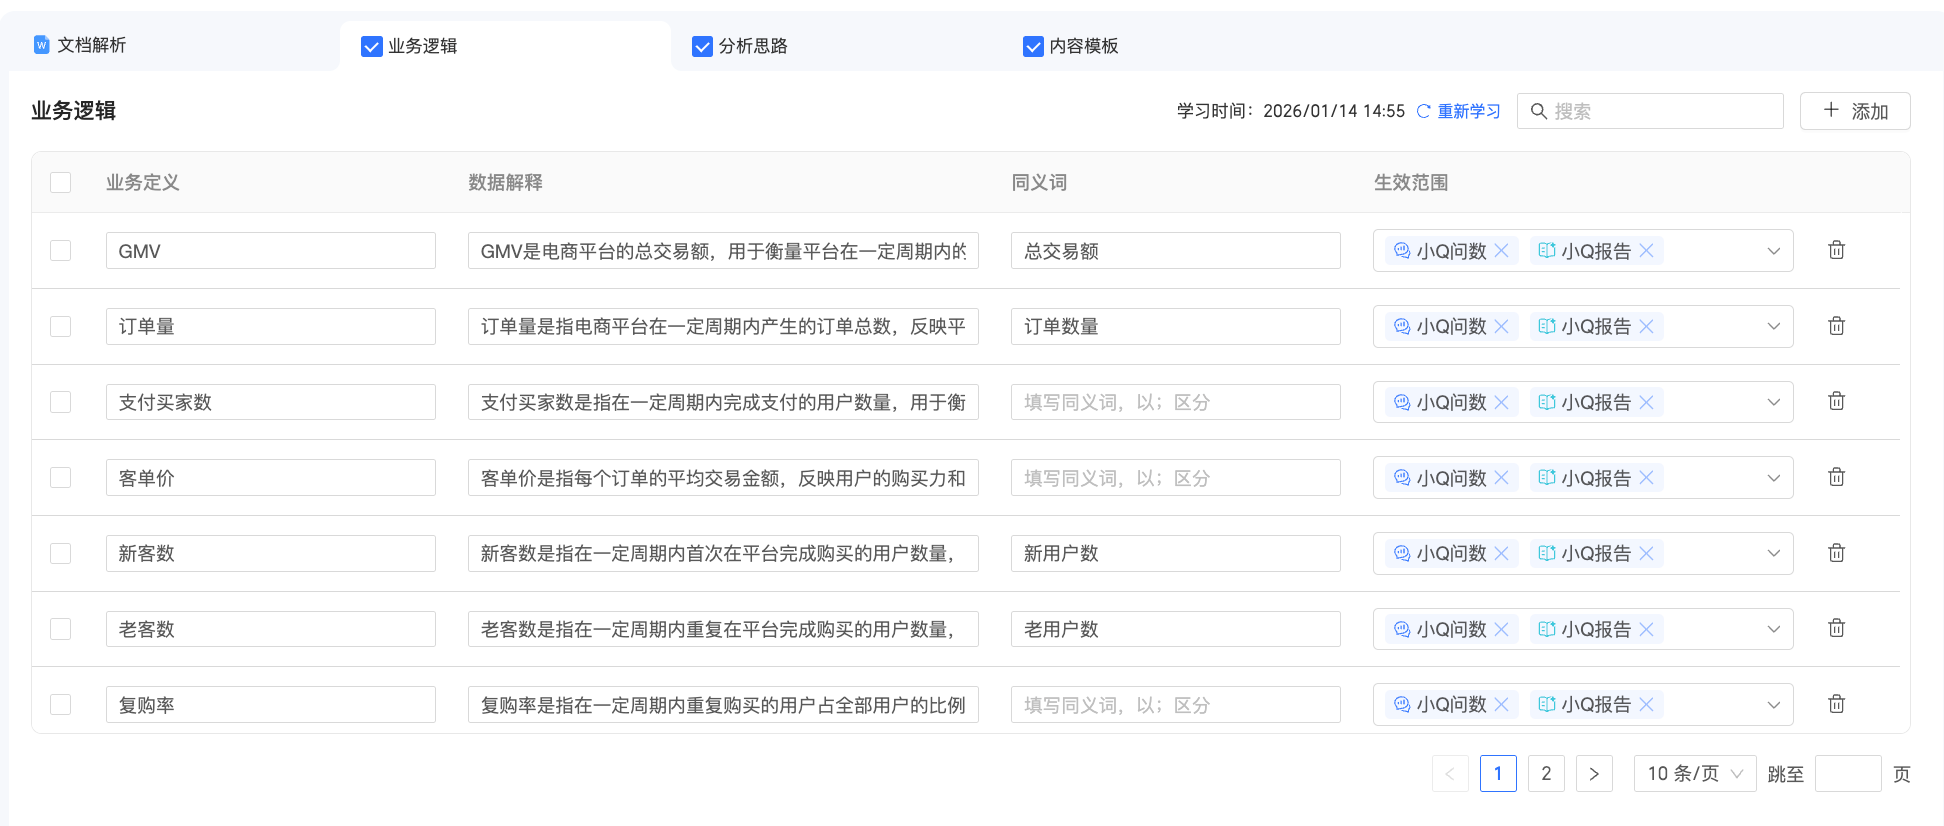
Task: Check the 复购率 row checkbox
Action: tap(61, 704)
